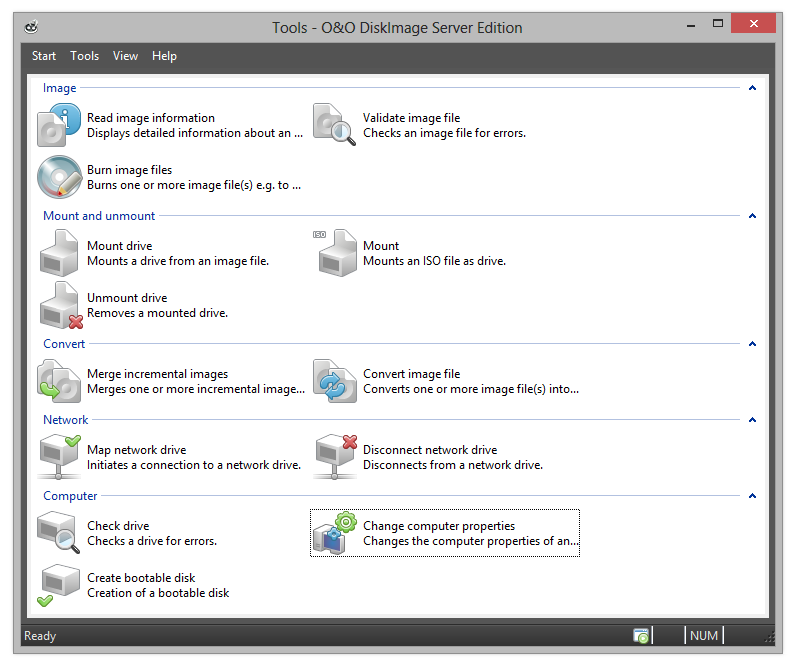This screenshot has width=796, height=669.
Task: Click 'Creation of a bootable disk' description
Action: point(158,593)
